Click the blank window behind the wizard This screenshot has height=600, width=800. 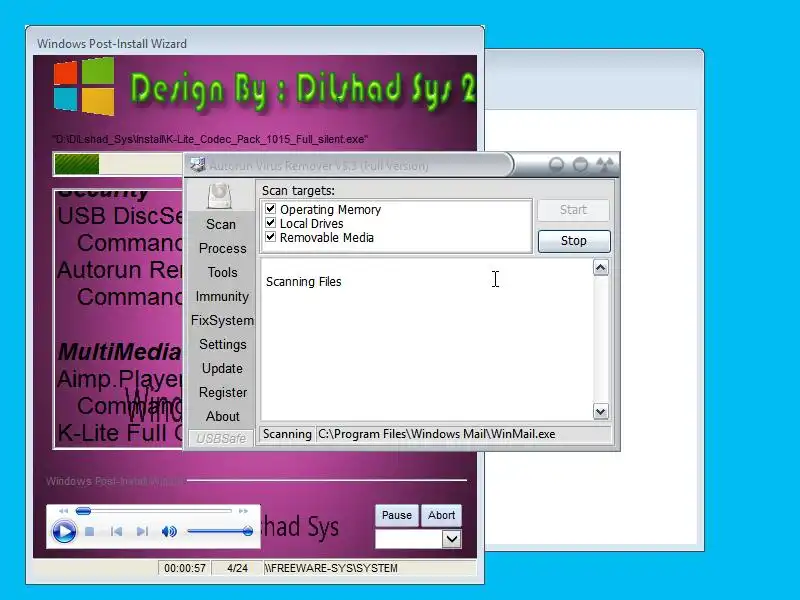point(591,327)
